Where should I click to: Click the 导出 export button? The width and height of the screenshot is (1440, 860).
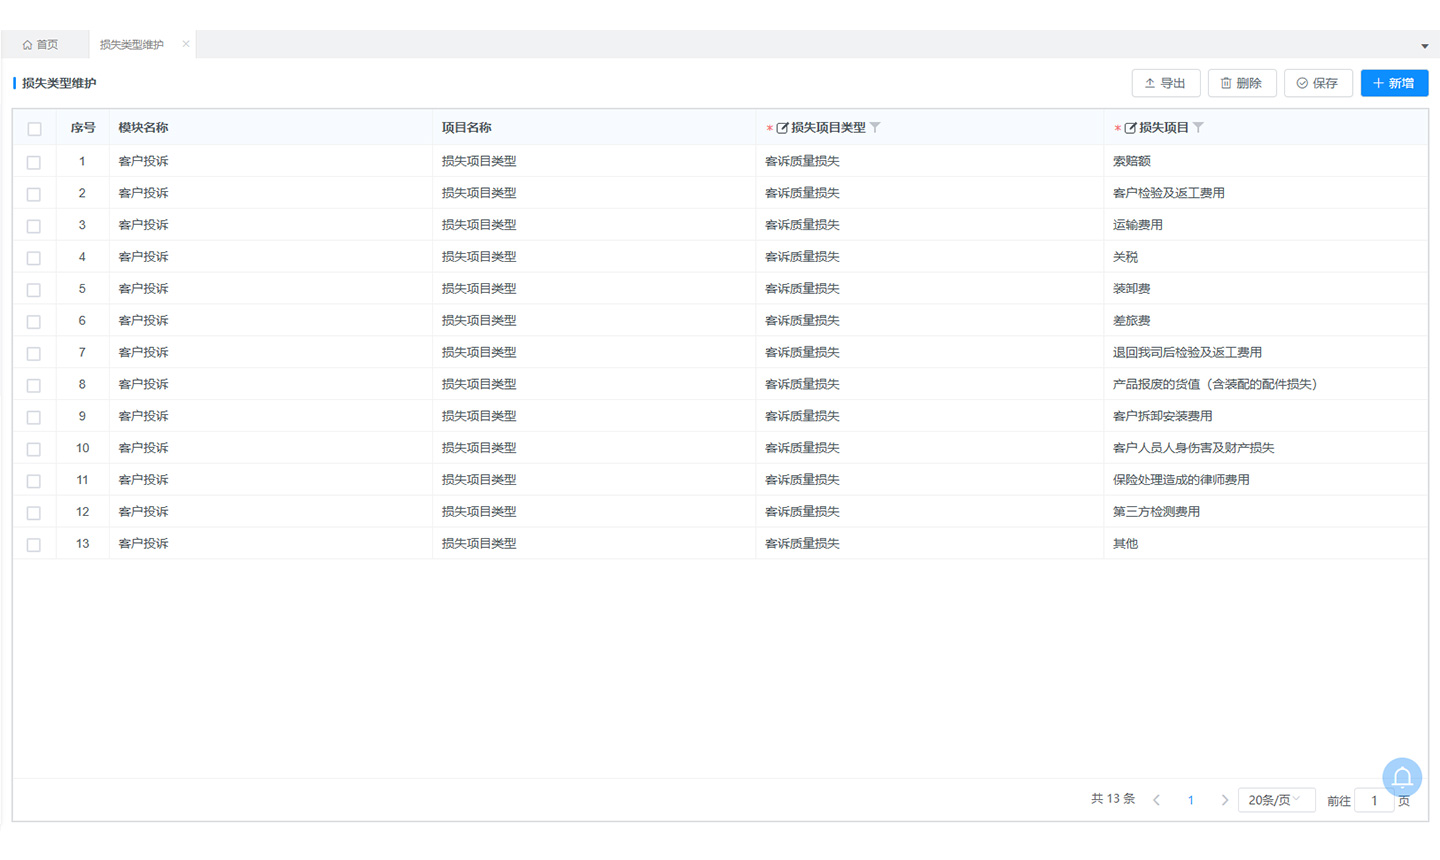point(1165,83)
